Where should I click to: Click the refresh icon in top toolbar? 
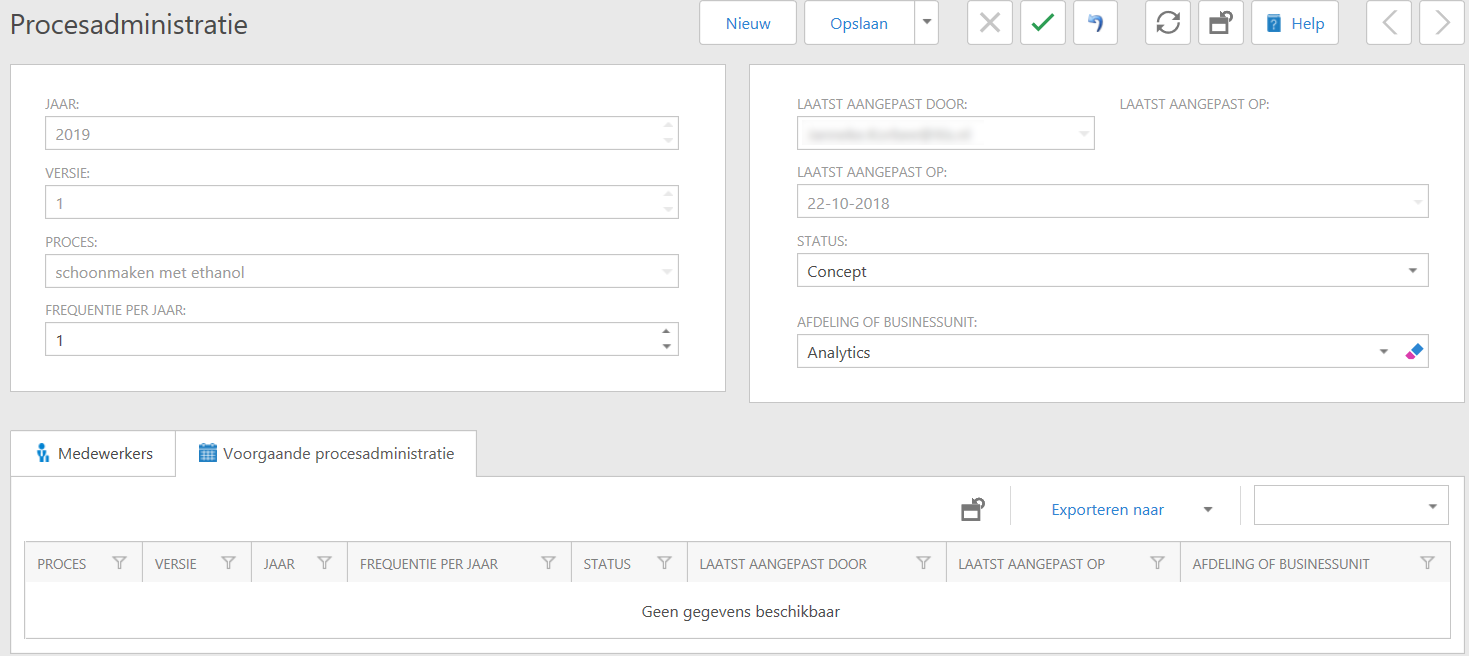1167,23
